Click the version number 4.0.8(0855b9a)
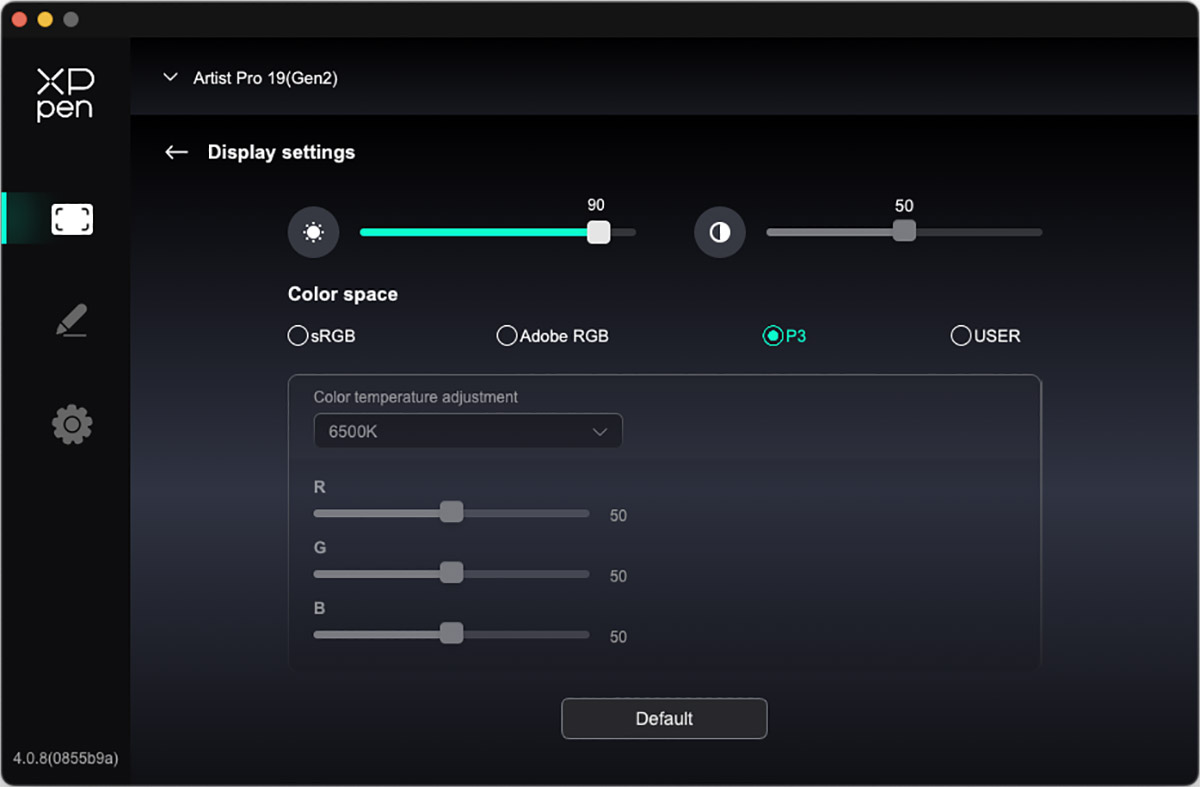This screenshot has height=787, width=1200. [66, 758]
